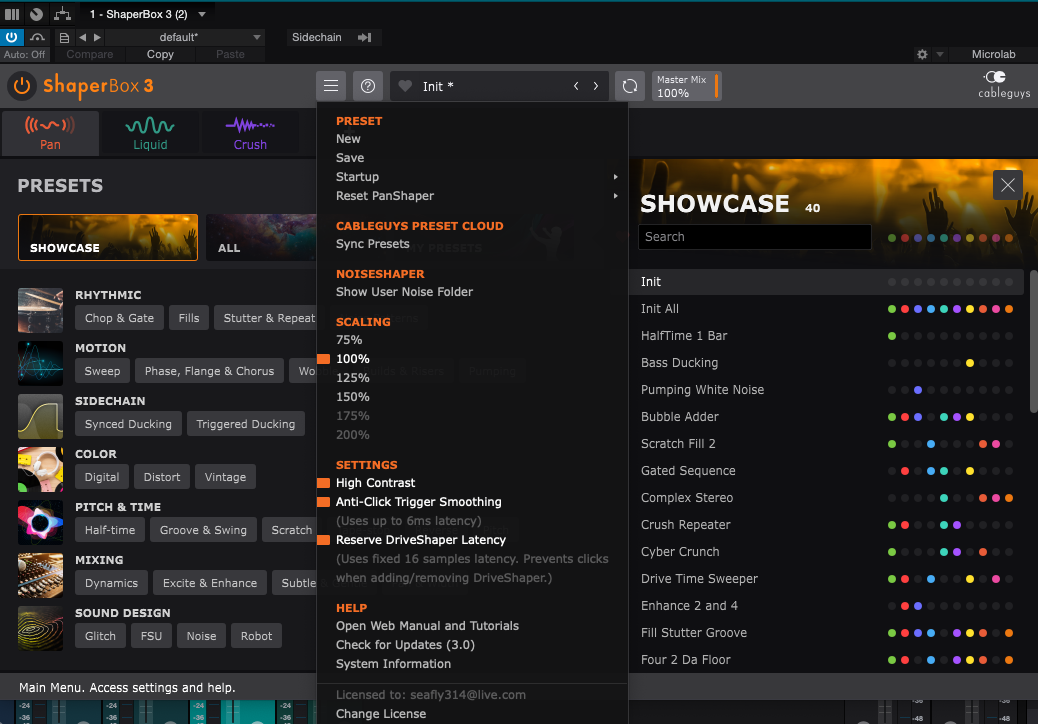Screen dimensions: 1038x724
Task: Close the Showcase preset browser
Action: click(1008, 185)
